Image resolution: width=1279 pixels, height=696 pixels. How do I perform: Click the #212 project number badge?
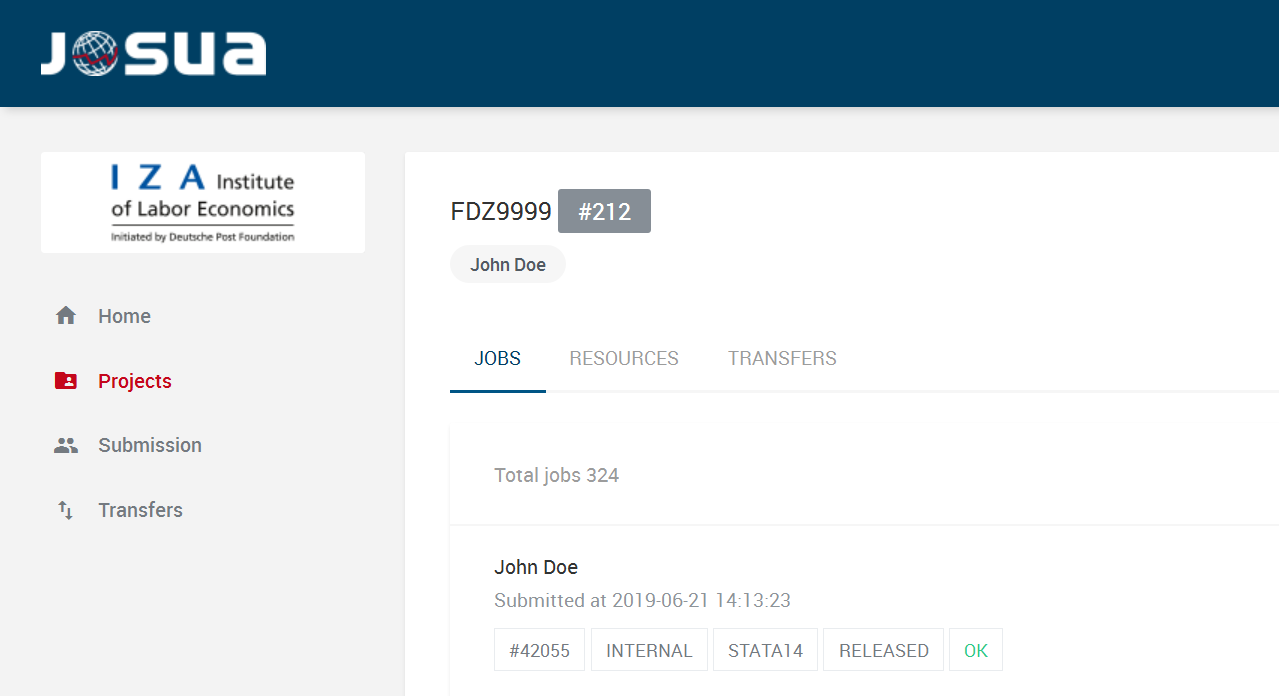[x=604, y=211]
